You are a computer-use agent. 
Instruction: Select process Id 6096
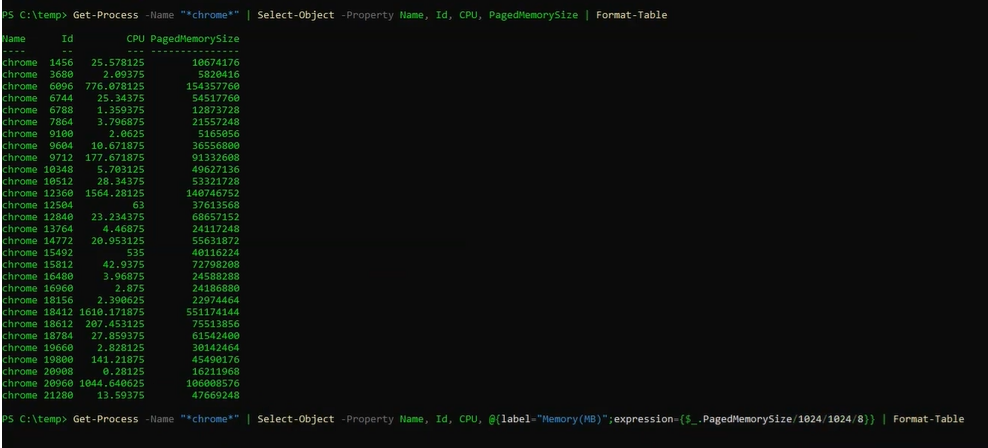point(61,86)
